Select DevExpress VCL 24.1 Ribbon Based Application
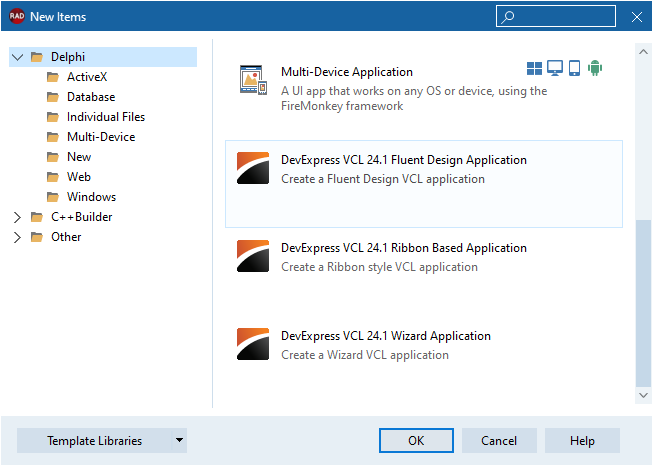The image size is (653, 466). click(404, 248)
